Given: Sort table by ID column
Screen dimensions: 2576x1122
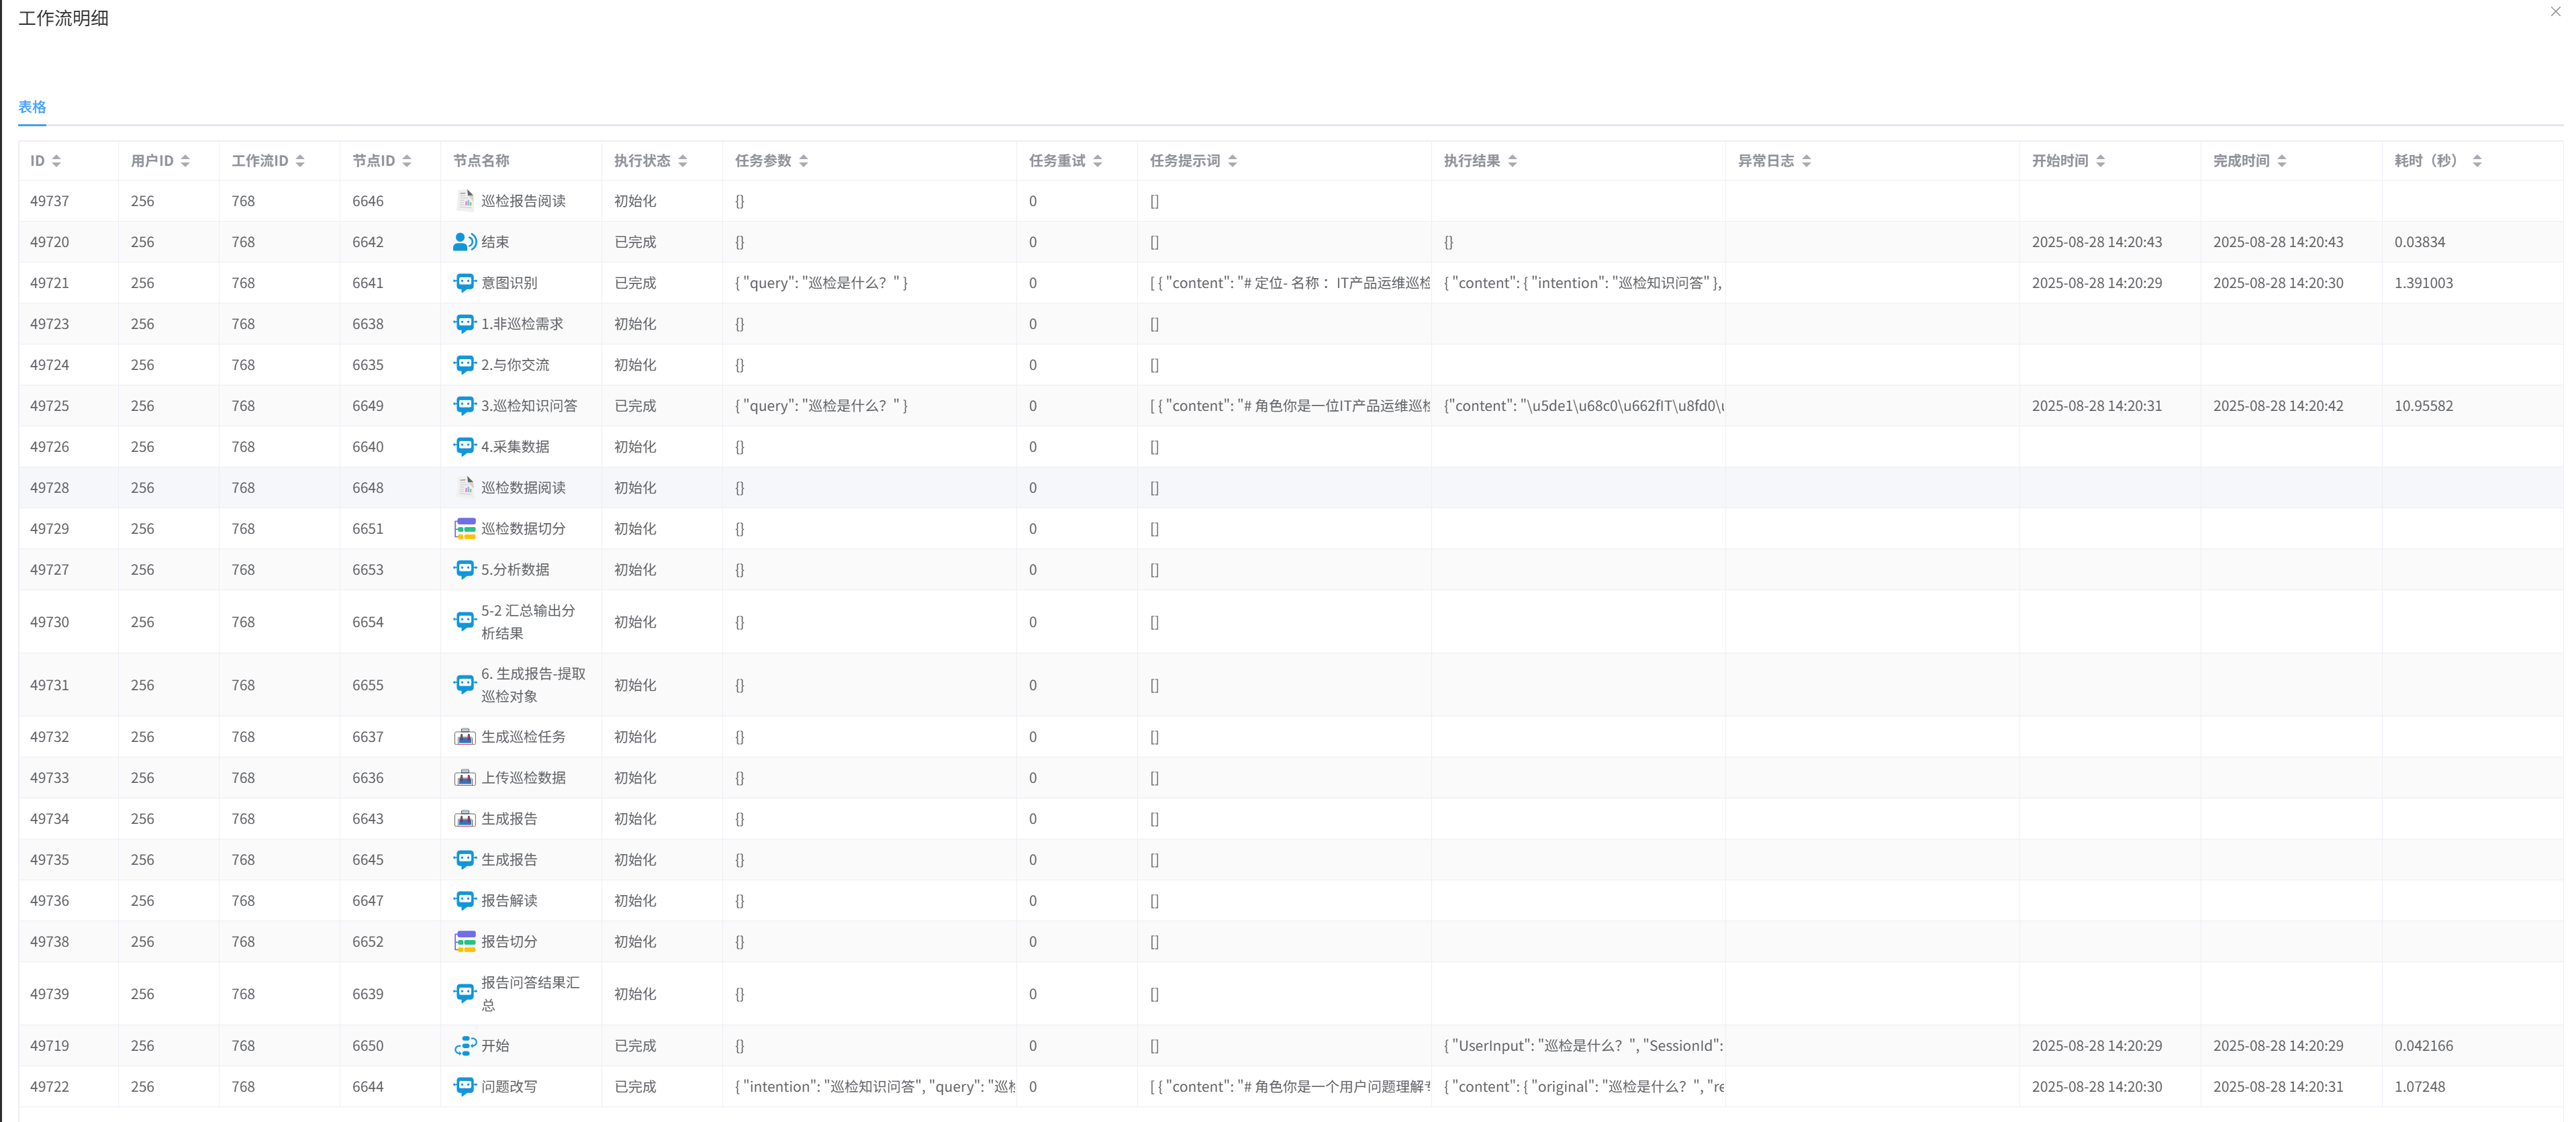Looking at the screenshot, I should click(x=56, y=161).
